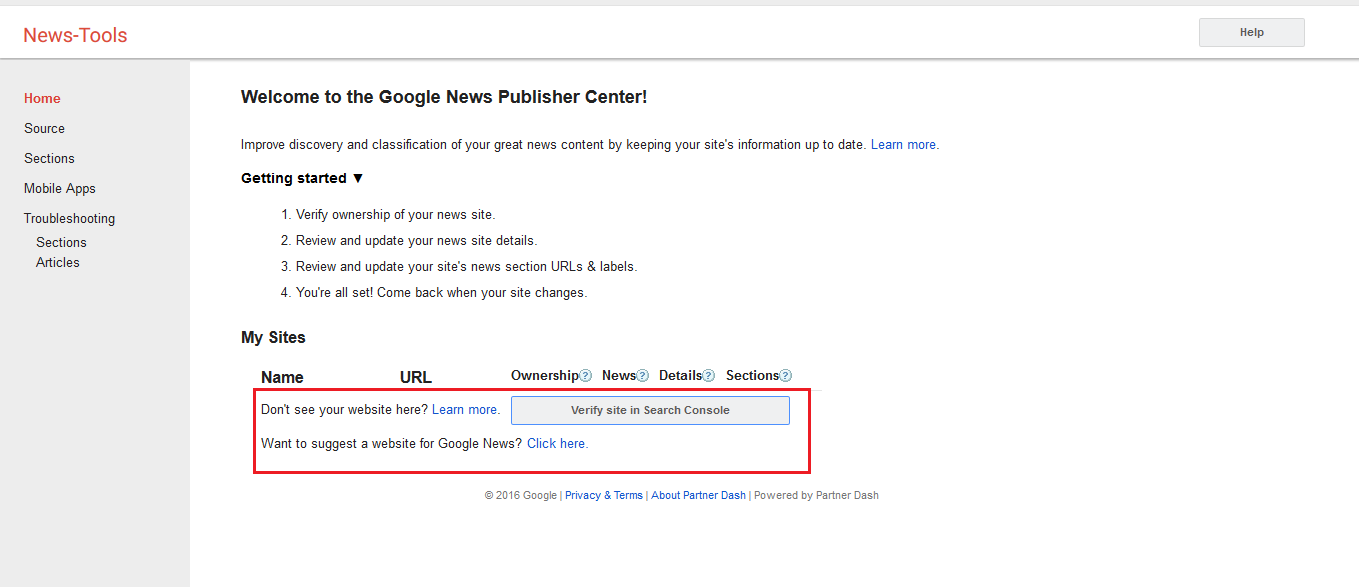Select Mobile Apps in the sidebar

[60, 188]
